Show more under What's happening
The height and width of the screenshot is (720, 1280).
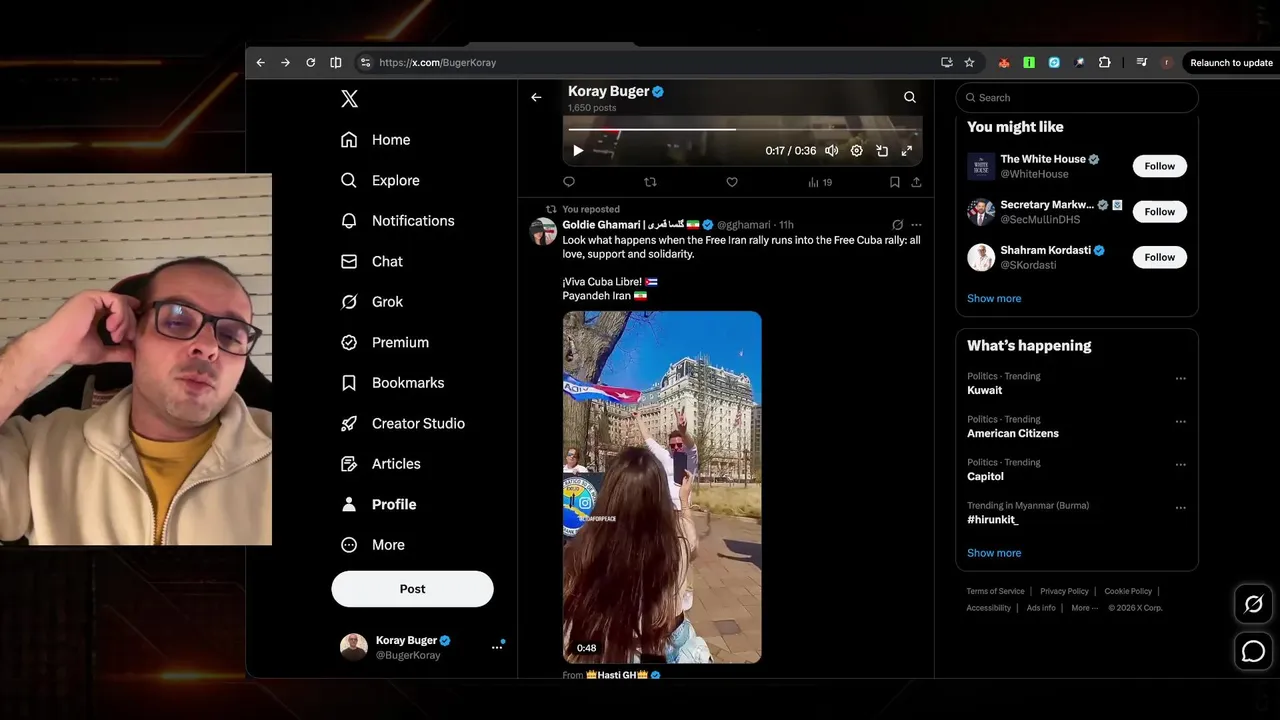tap(994, 553)
